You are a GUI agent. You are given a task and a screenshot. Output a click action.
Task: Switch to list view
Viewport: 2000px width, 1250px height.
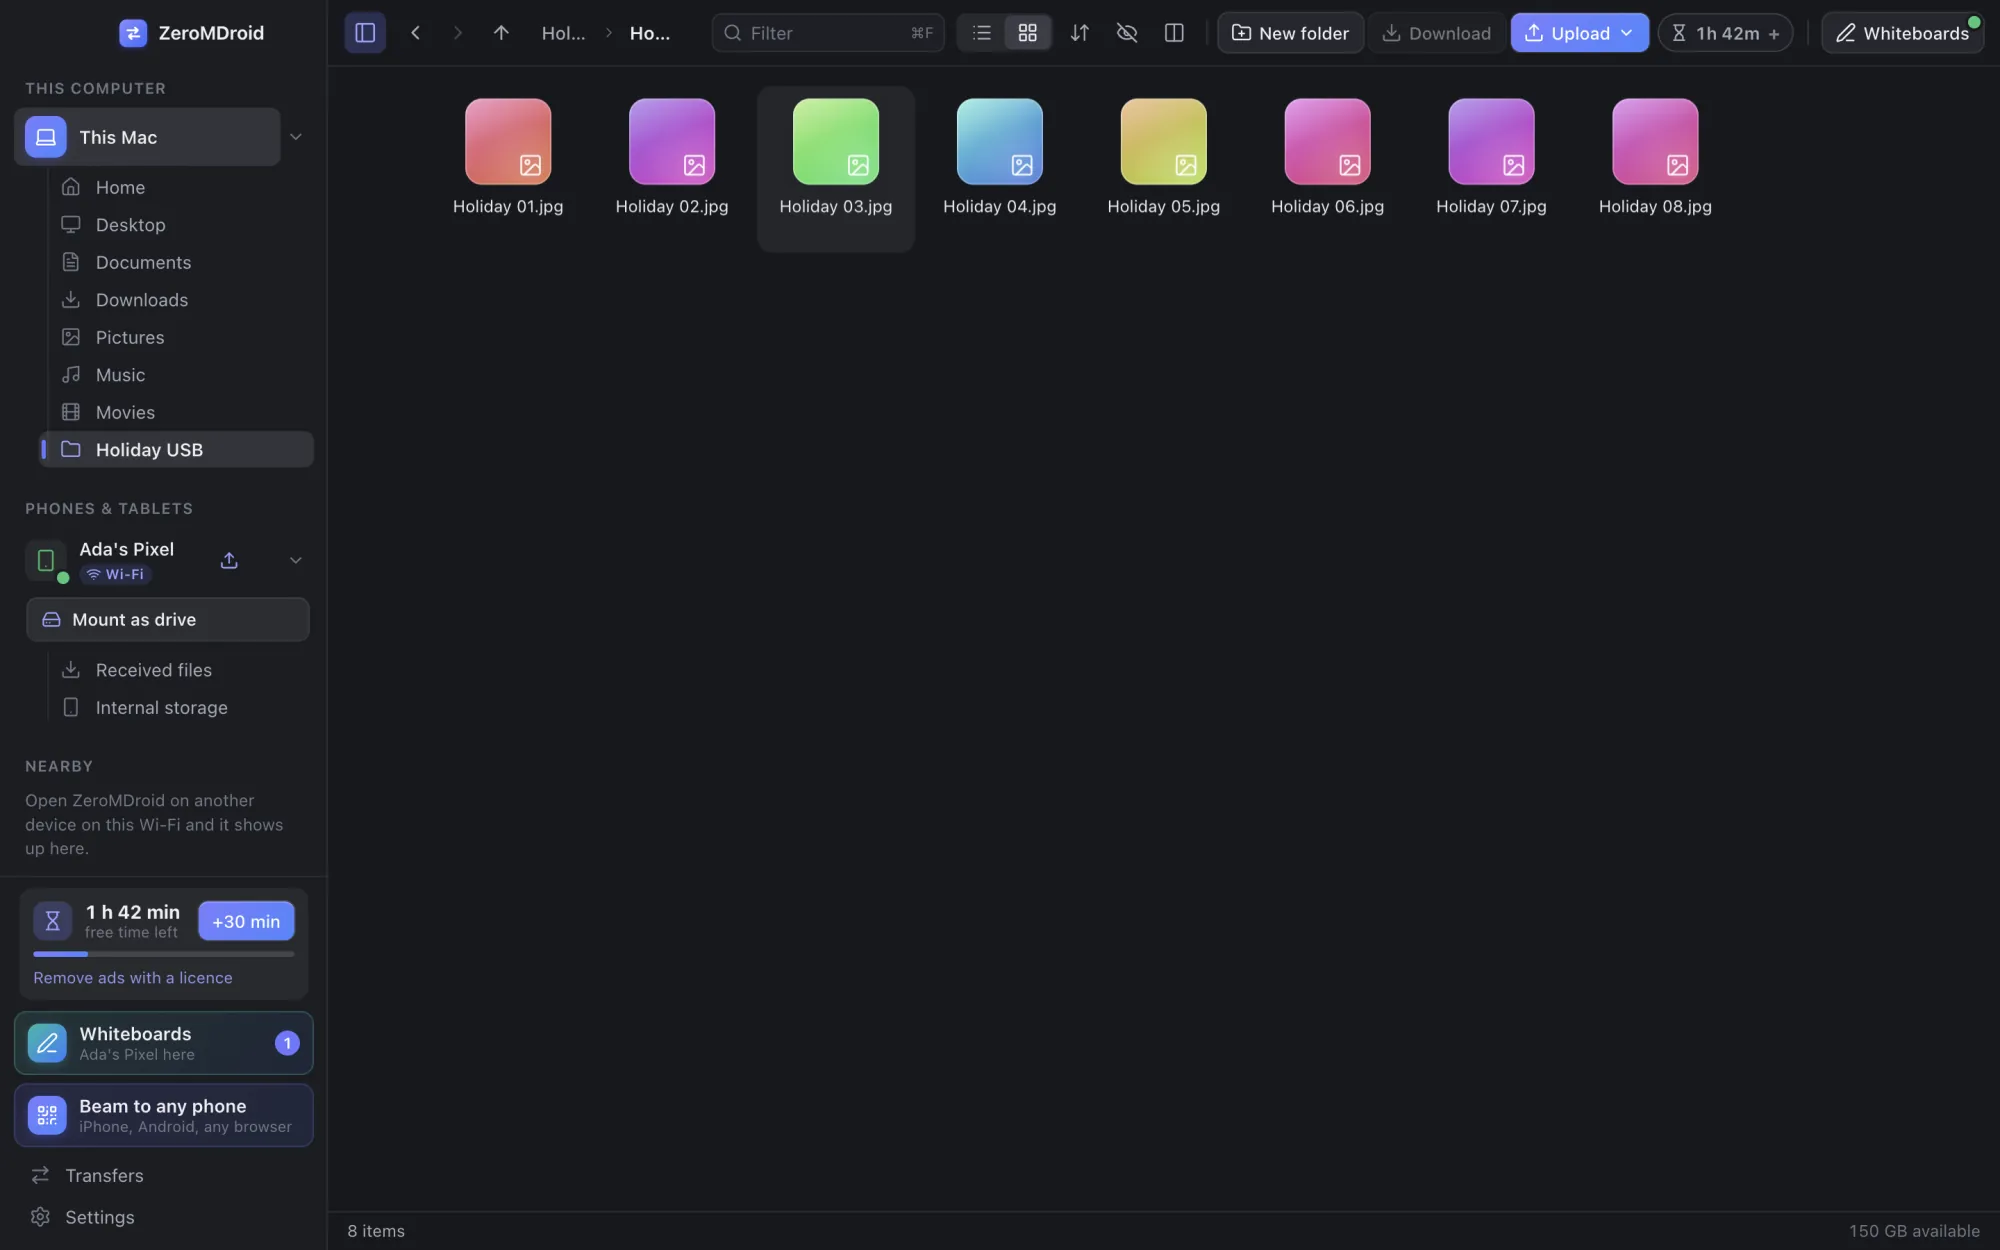click(x=982, y=33)
